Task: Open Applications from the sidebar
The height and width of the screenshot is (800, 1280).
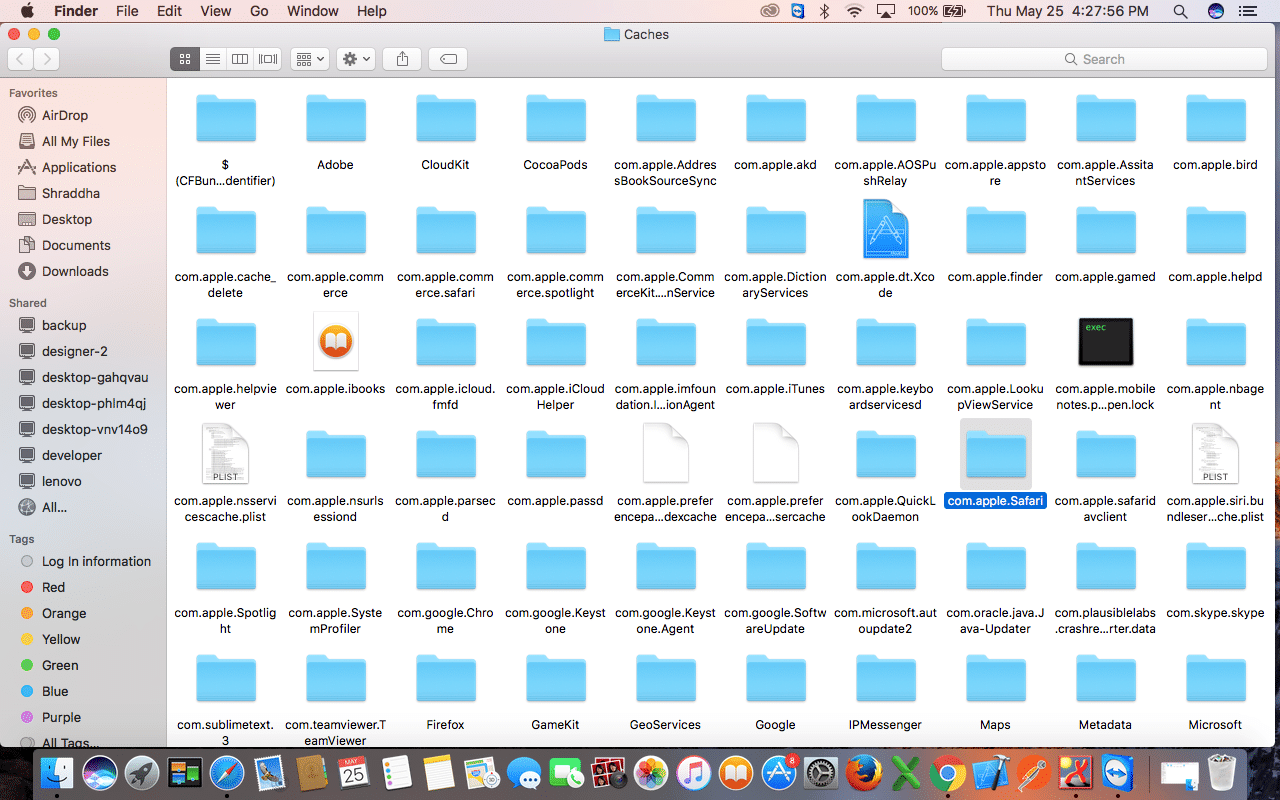Action: coord(79,167)
